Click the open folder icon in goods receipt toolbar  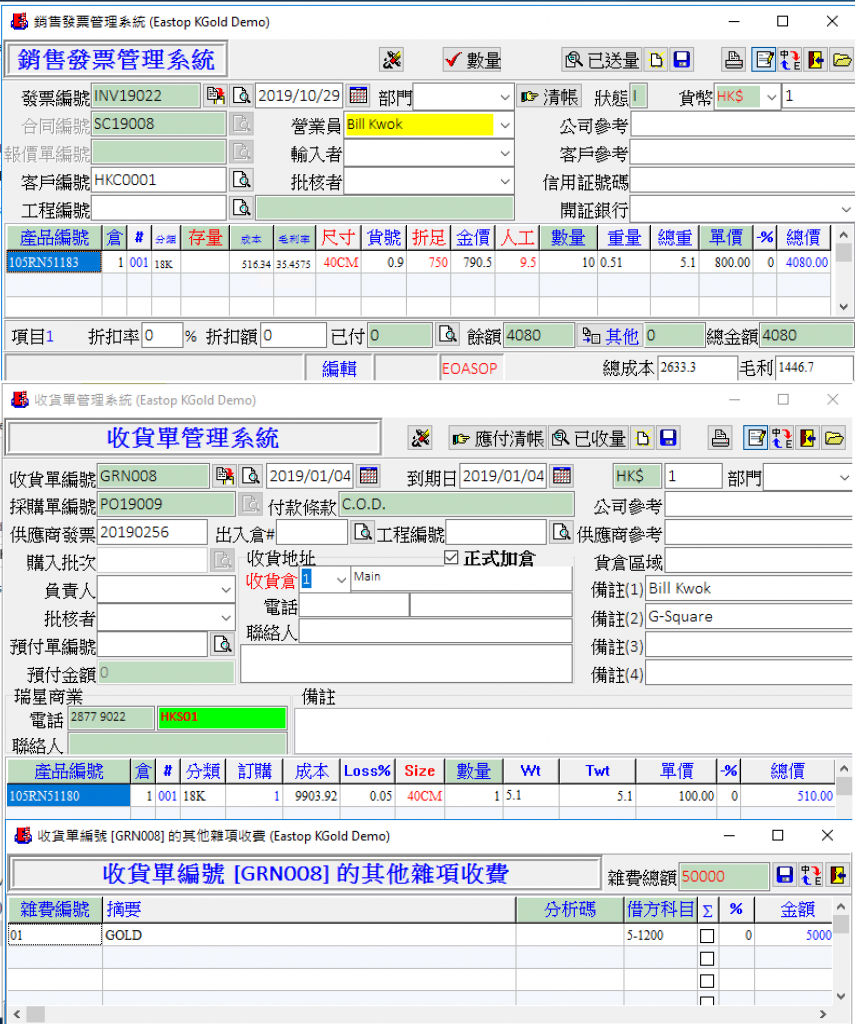[834, 438]
